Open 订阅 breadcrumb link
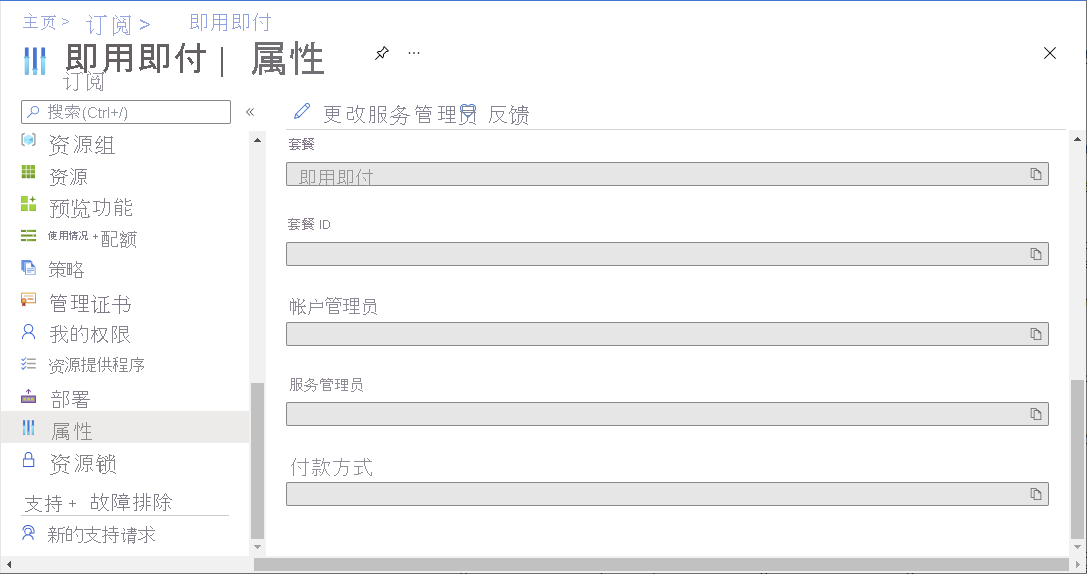The width and height of the screenshot is (1087, 574). (109, 25)
